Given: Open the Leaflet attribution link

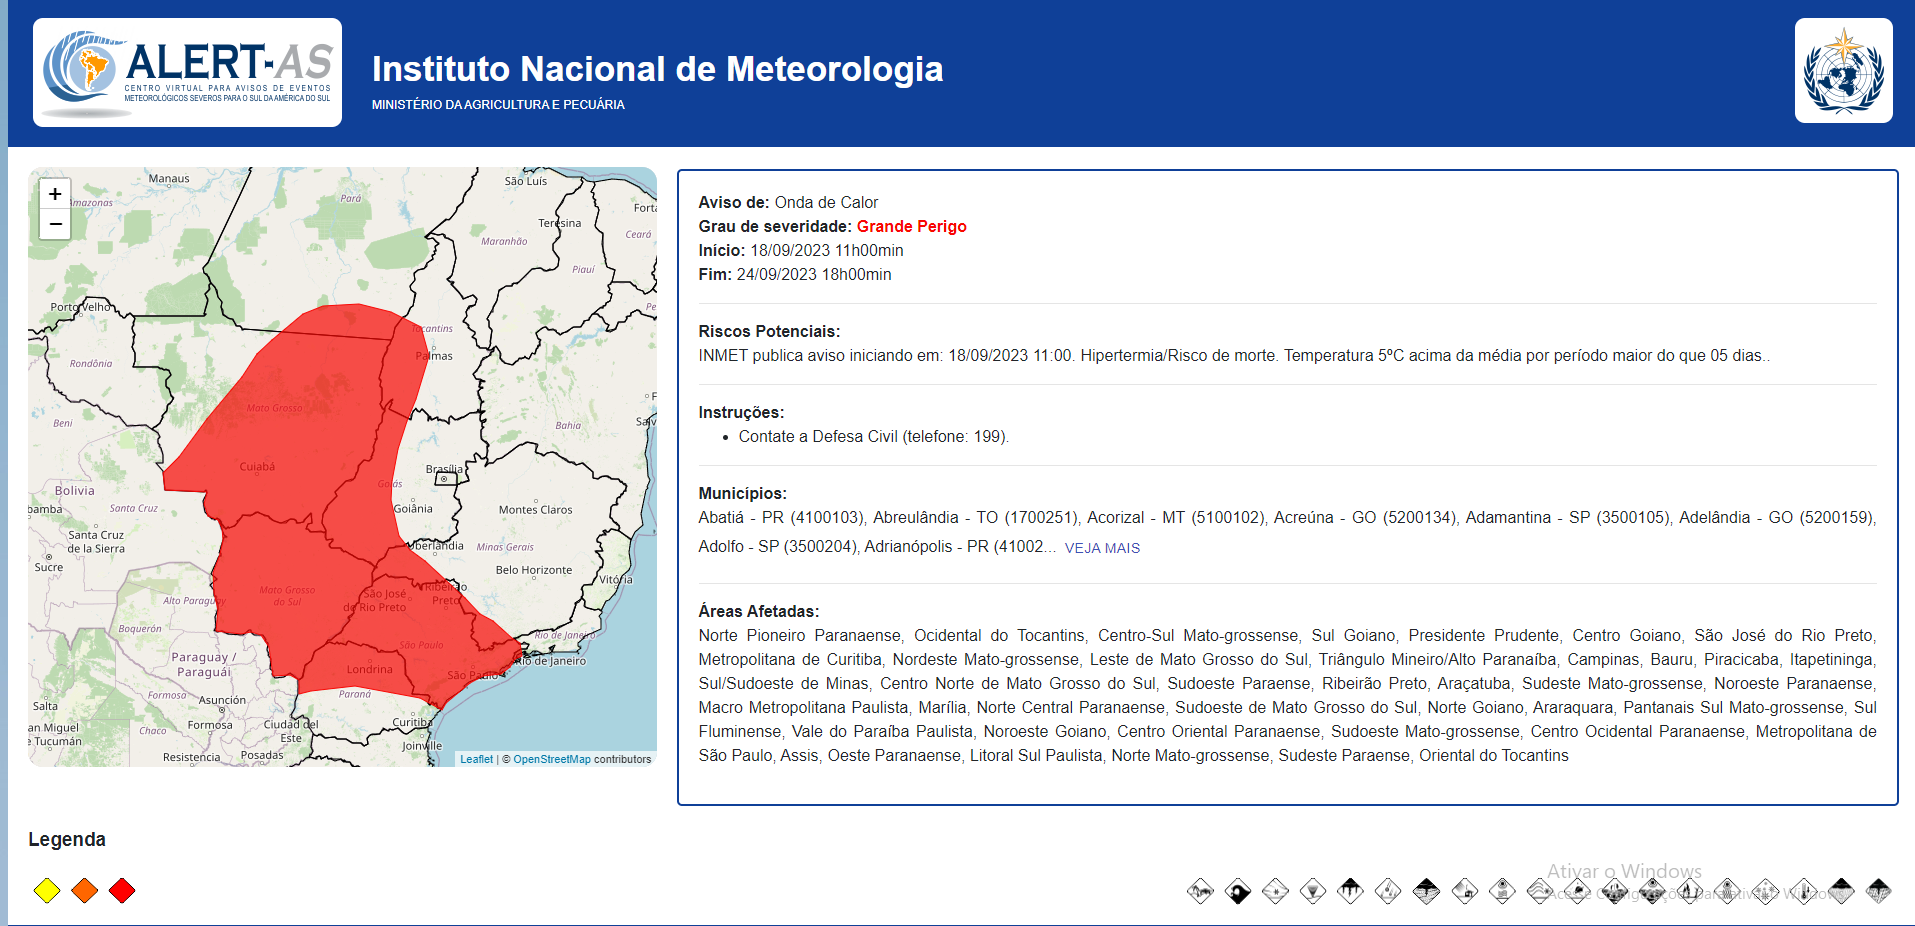Looking at the screenshot, I should point(476,759).
